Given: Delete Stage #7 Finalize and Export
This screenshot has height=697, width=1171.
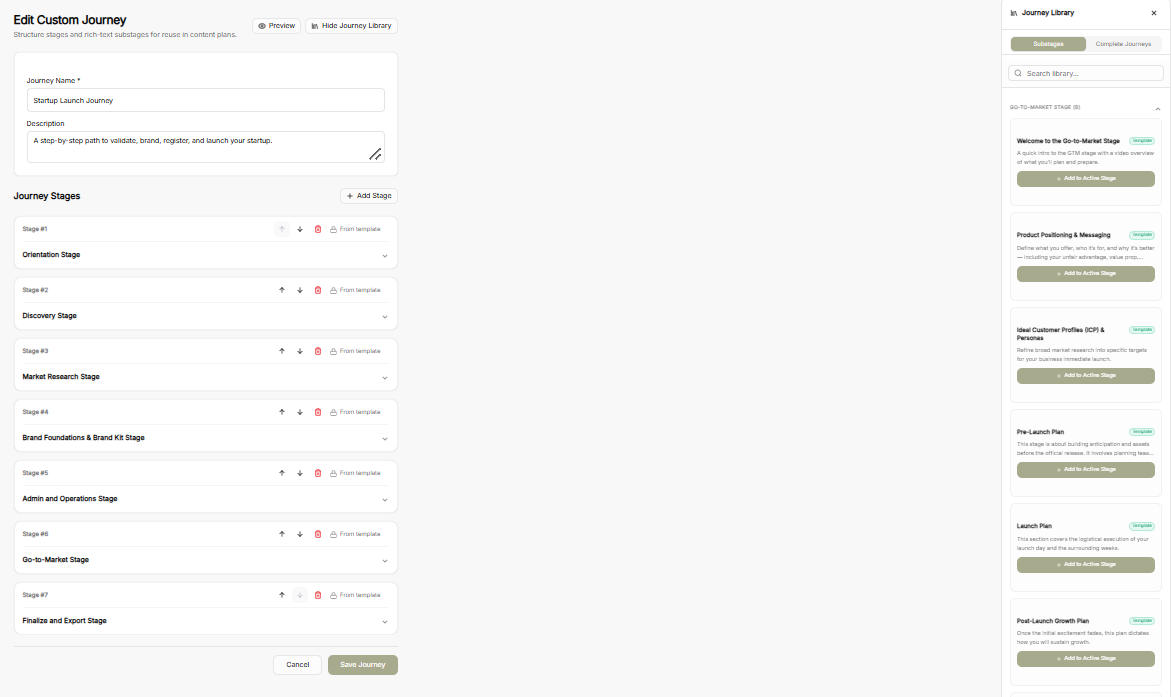Looking at the screenshot, I should pyautogui.click(x=317, y=595).
